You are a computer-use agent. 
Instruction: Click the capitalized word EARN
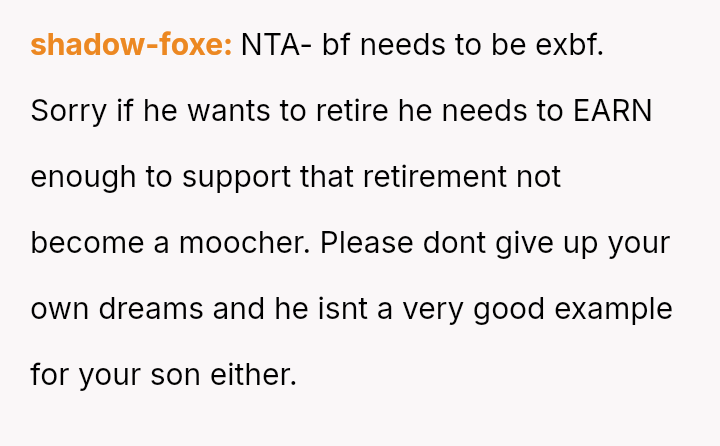(612, 111)
